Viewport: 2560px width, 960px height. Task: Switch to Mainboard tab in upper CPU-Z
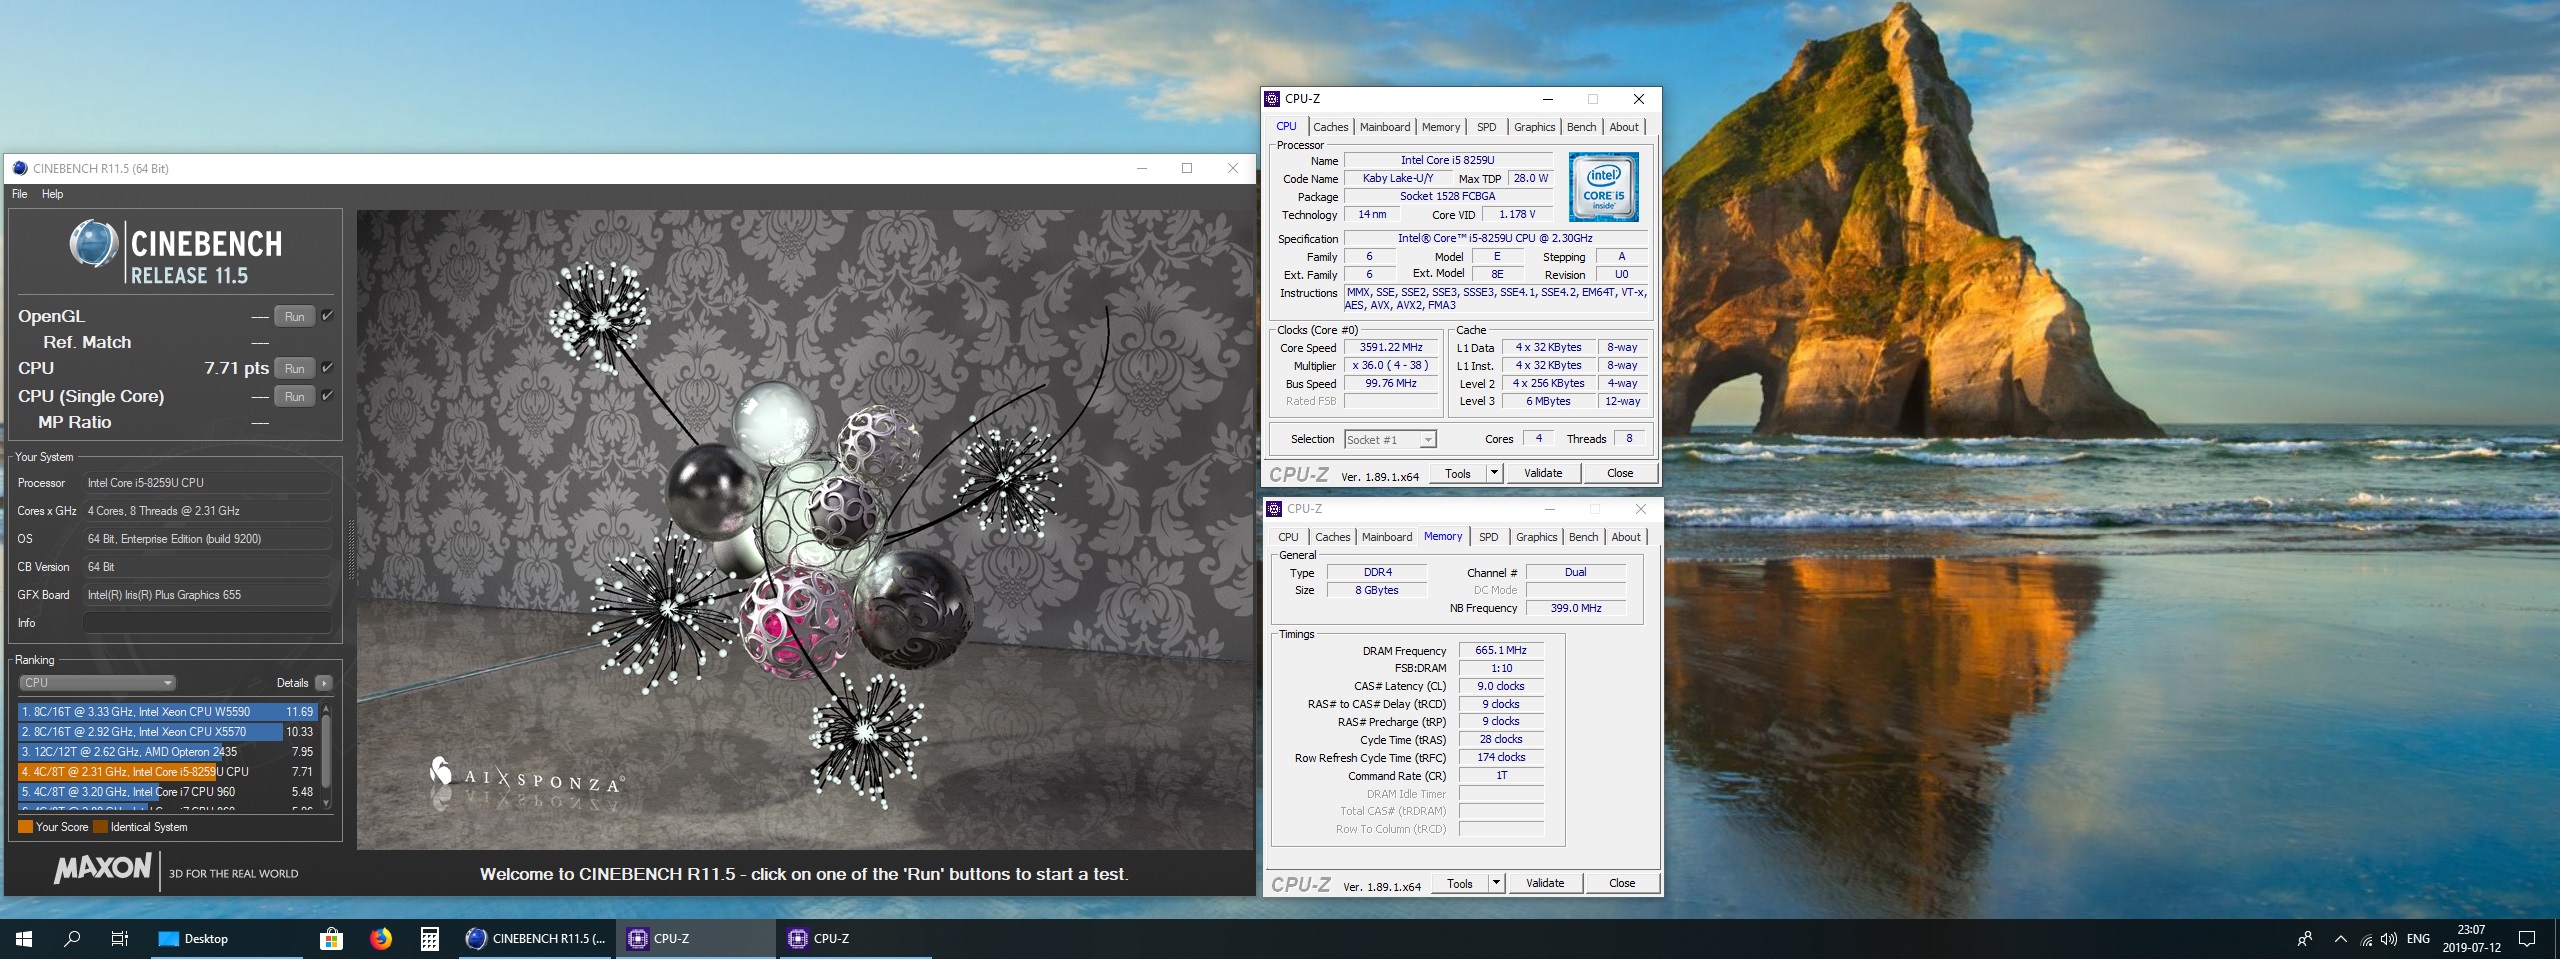tap(1384, 127)
